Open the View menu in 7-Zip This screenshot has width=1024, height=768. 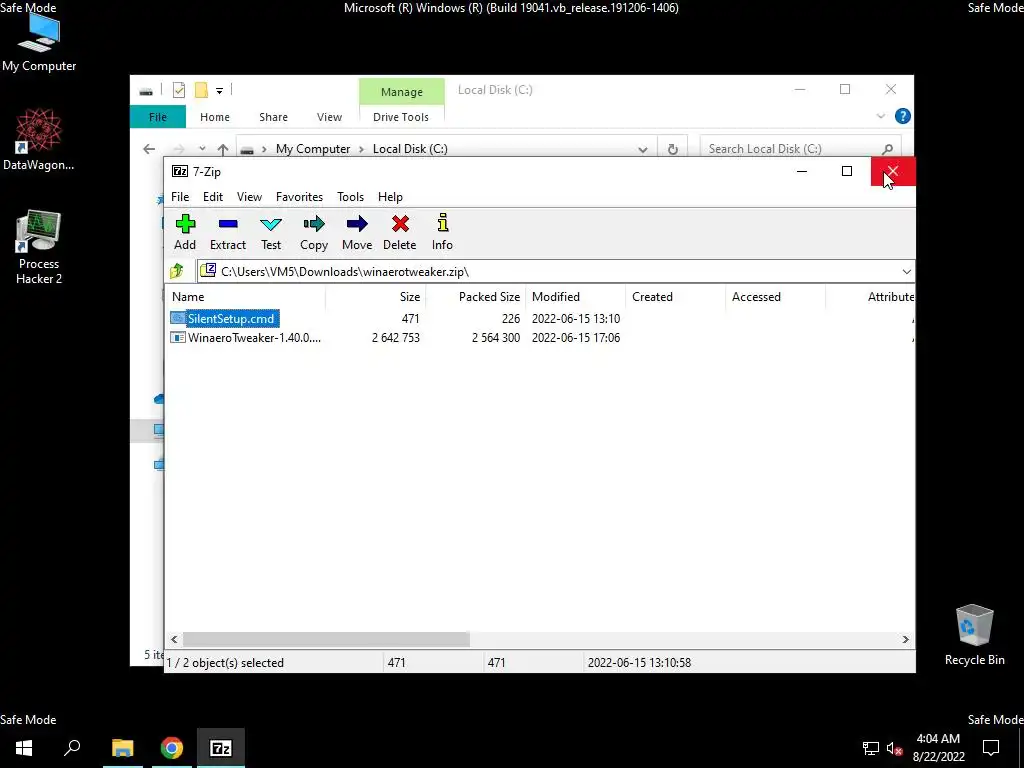click(249, 197)
